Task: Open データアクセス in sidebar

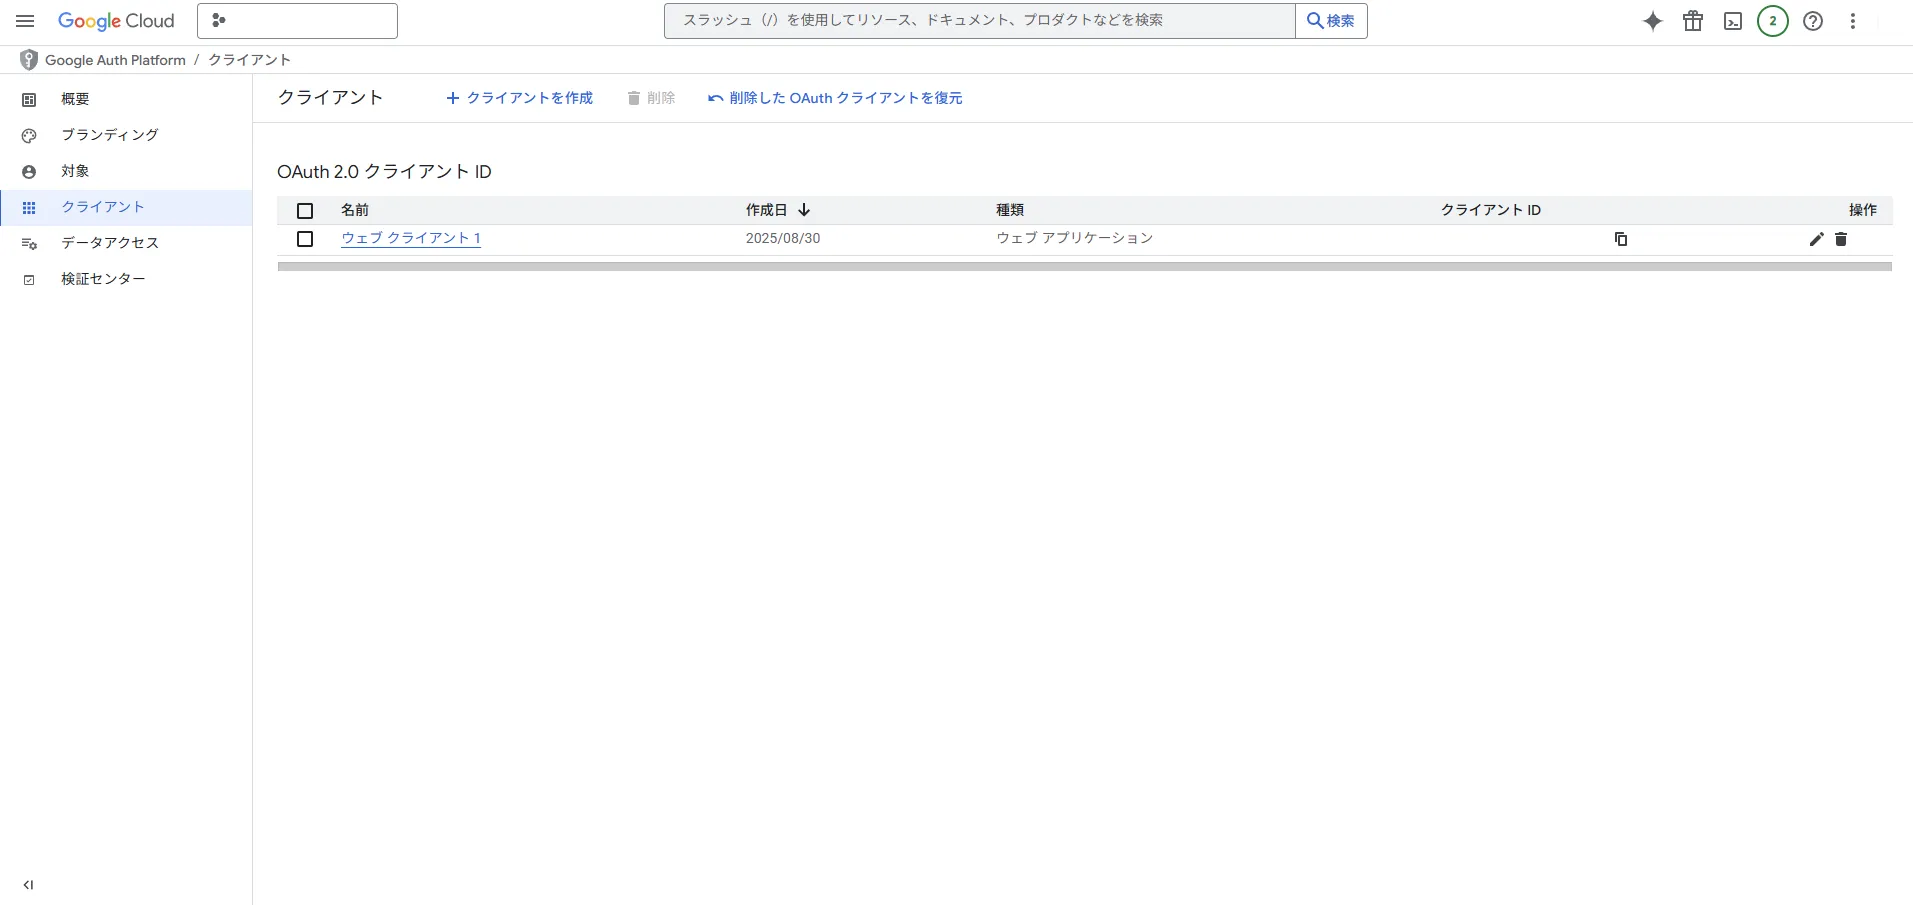Action: click(126, 243)
